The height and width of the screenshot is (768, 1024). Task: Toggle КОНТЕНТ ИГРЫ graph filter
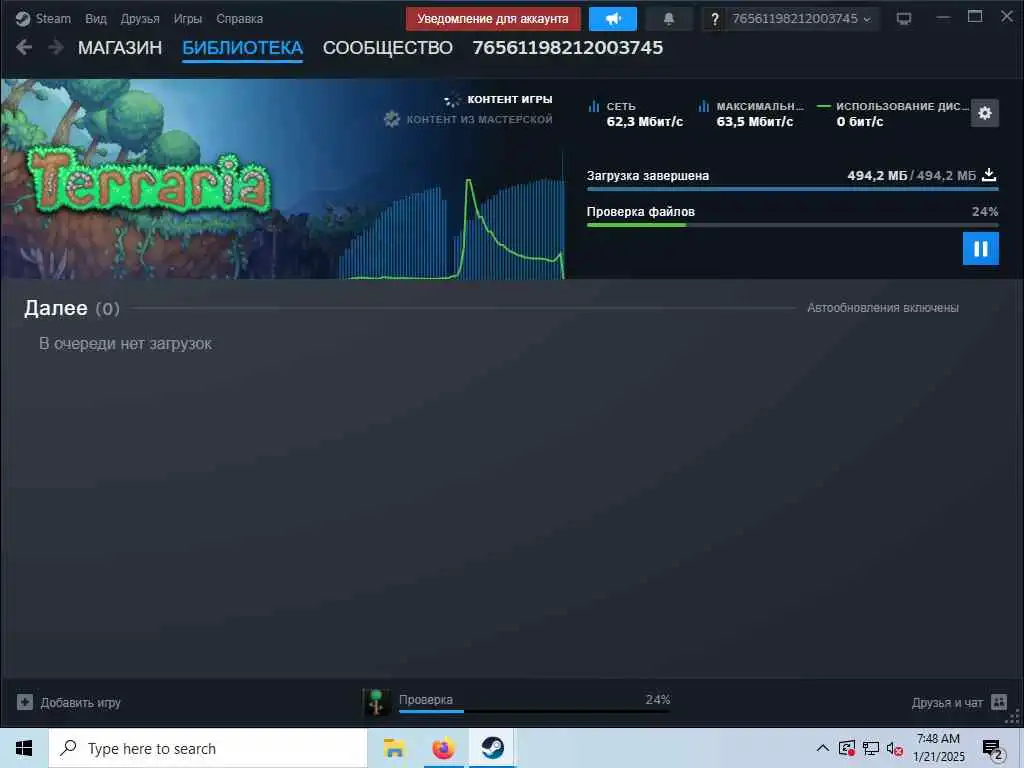tap(499, 99)
